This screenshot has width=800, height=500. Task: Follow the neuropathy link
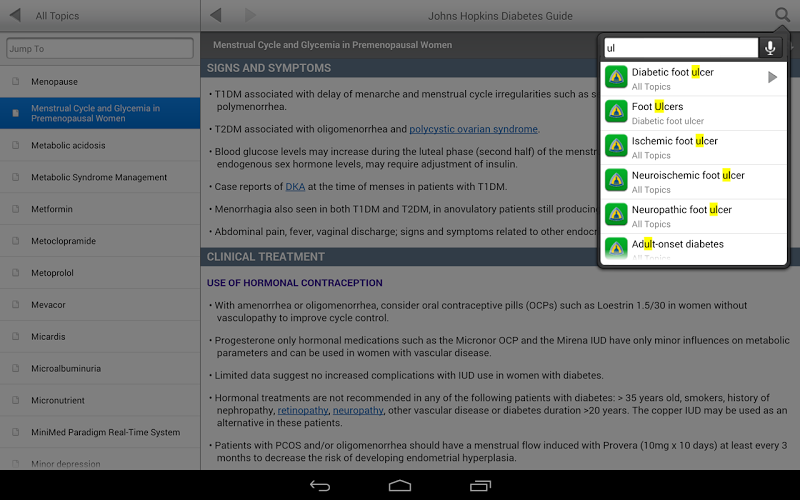[358, 410]
